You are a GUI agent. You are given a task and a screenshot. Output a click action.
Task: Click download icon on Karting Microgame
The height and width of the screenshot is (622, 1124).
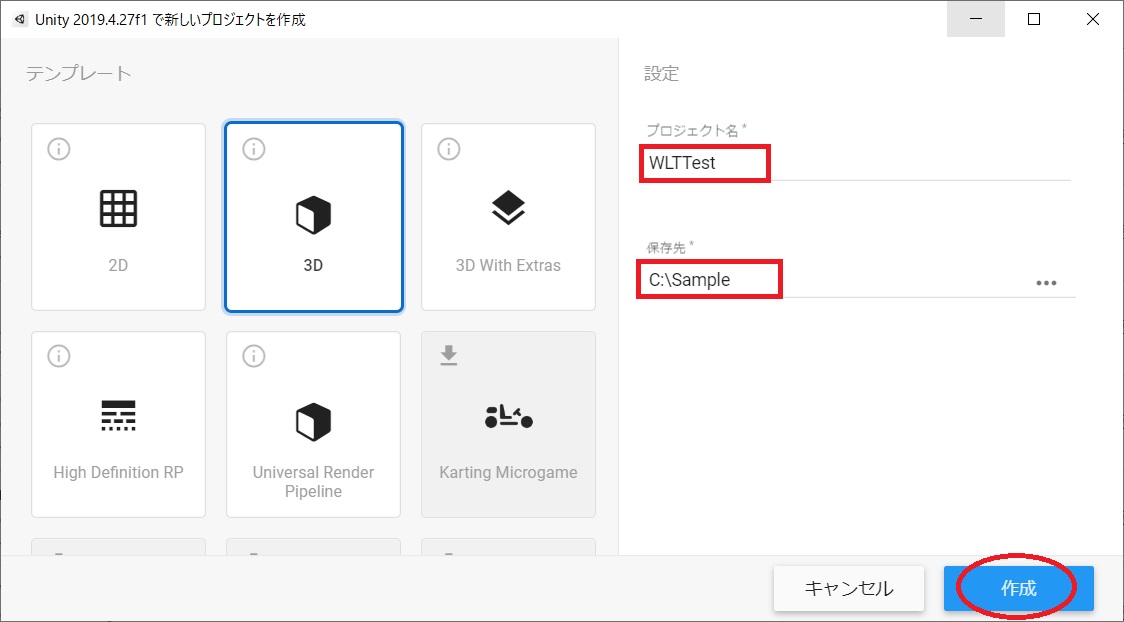click(x=449, y=355)
